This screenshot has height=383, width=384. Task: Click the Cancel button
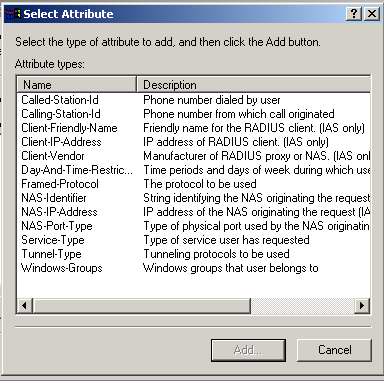(x=334, y=350)
